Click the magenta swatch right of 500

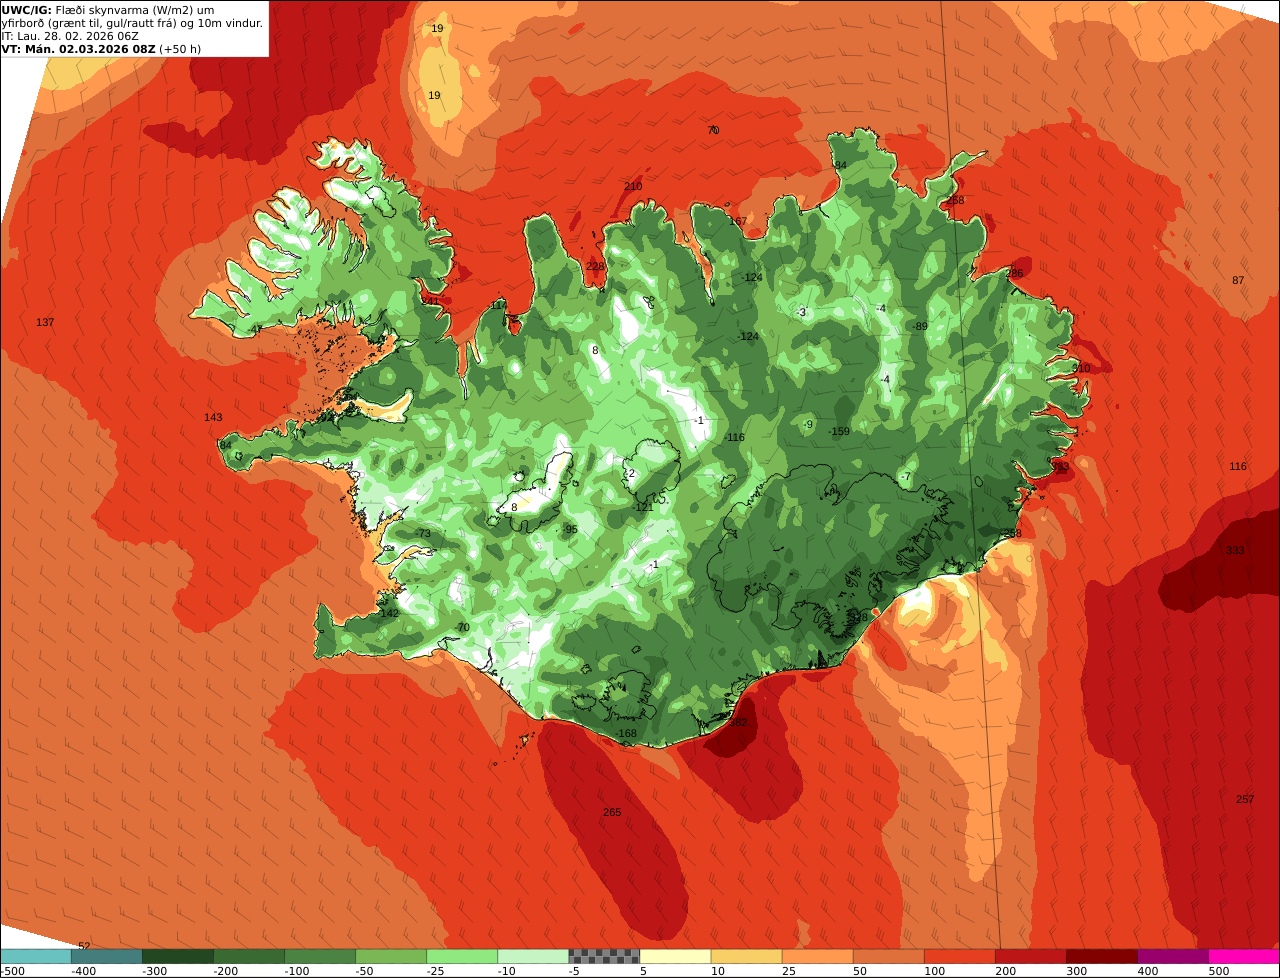pyautogui.click(x=1244, y=956)
